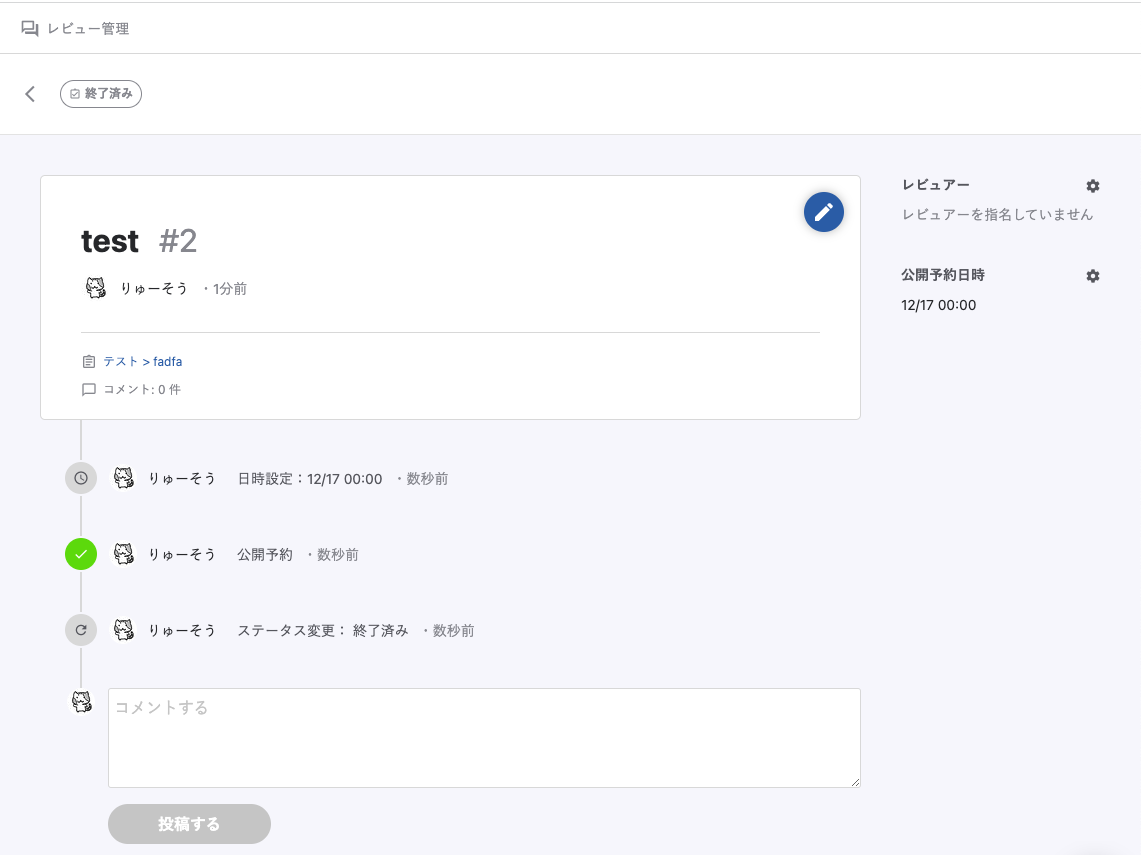Click the レビュー管理 chat icon in header
1141x855 pixels.
[30, 29]
